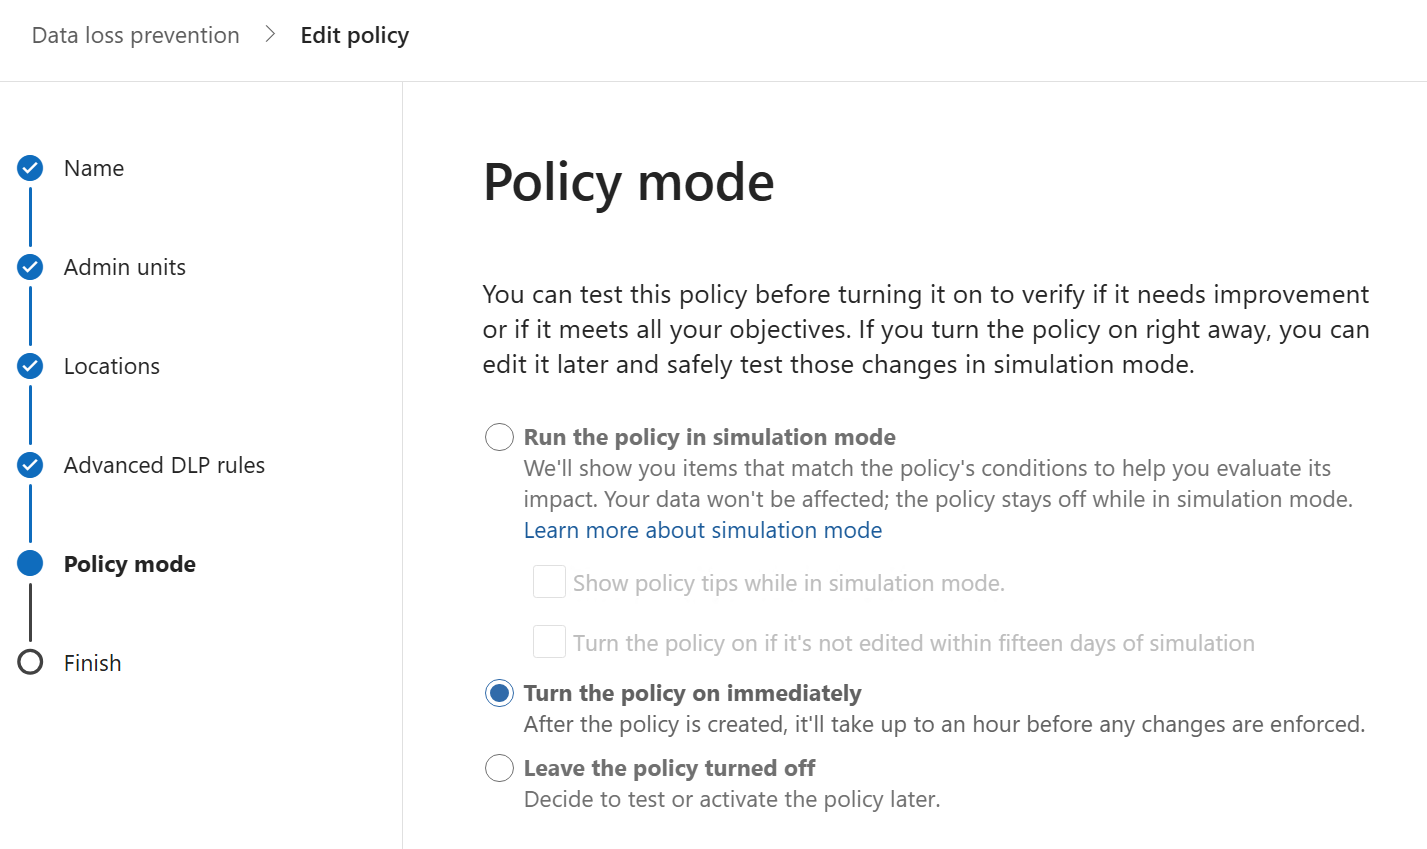Image resolution: width=1427 pixels, height=849 pixels.
Task: Navigate to the Locations step label
Action: coord(112,366)
